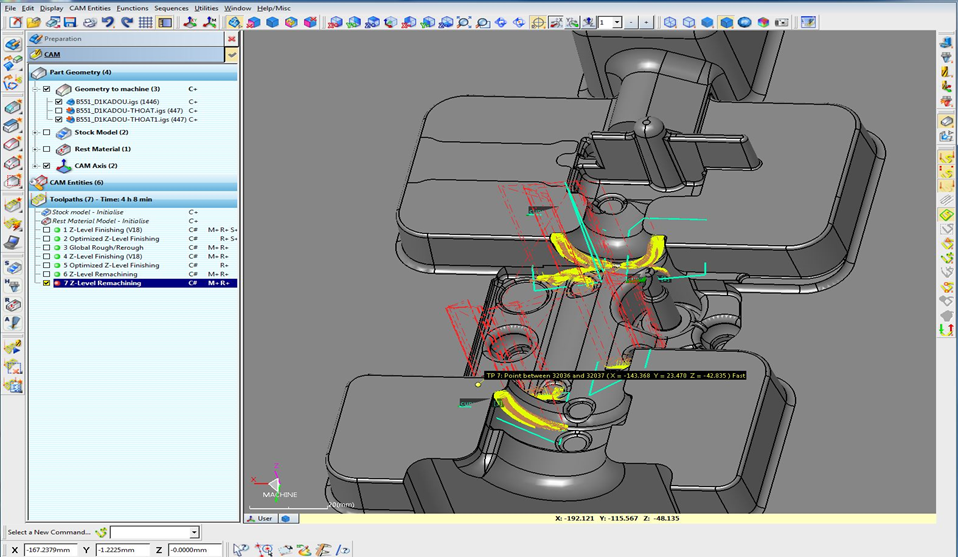Click the Redo arrow icon
The image size is (958, 557).
pyautogui.click(x=127, y=22)
